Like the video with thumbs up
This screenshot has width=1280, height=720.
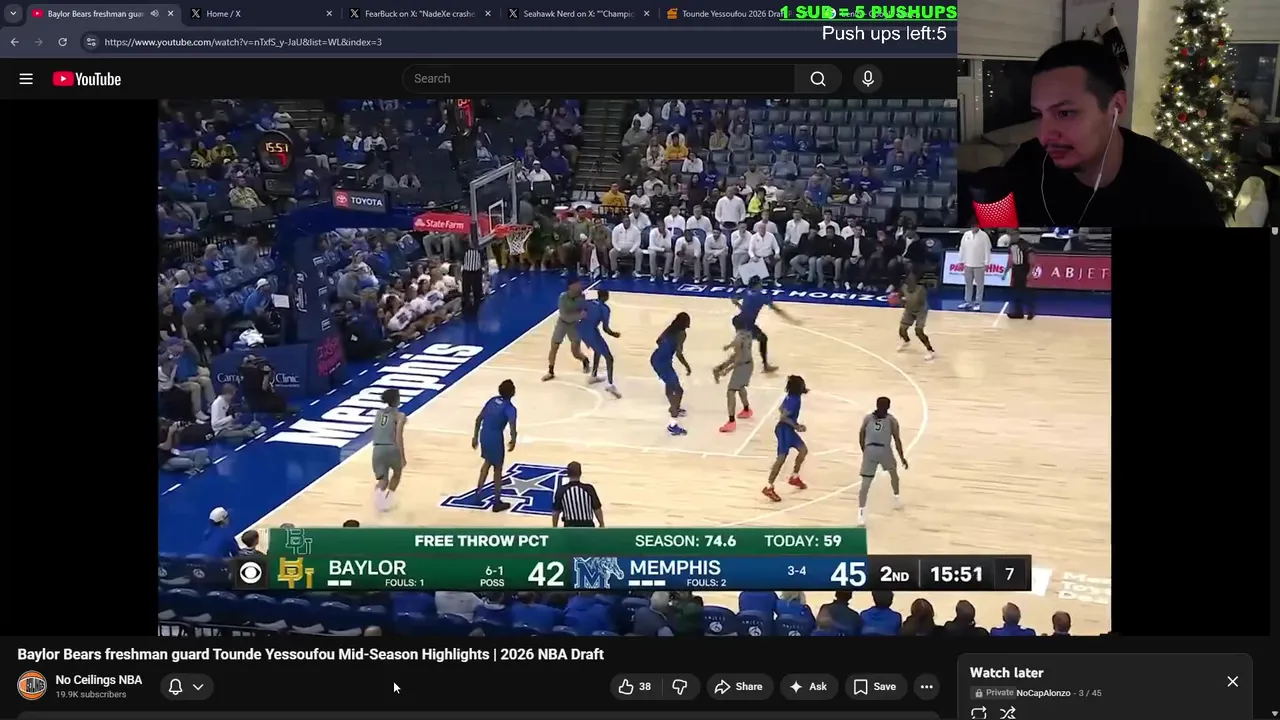click(x=634, y=686)
